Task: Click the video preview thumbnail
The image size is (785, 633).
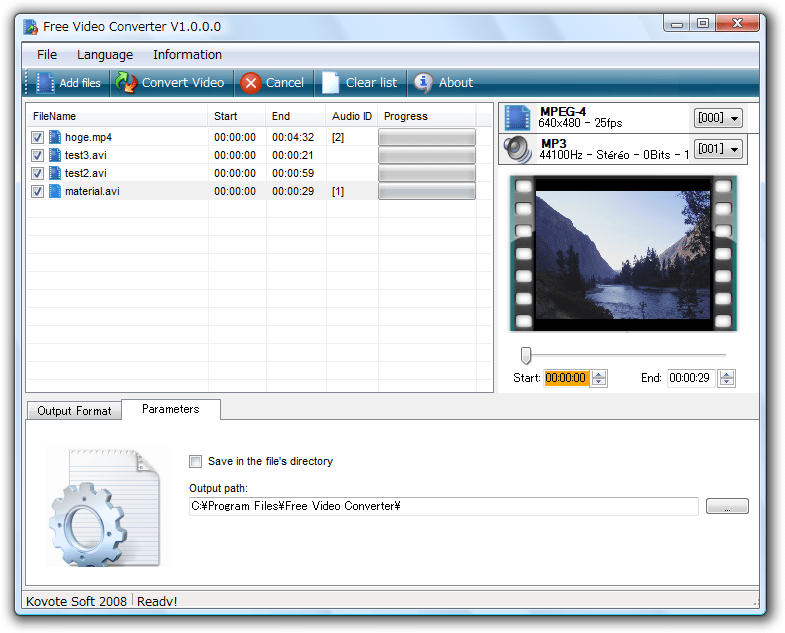Action: [x=623, y=253]
